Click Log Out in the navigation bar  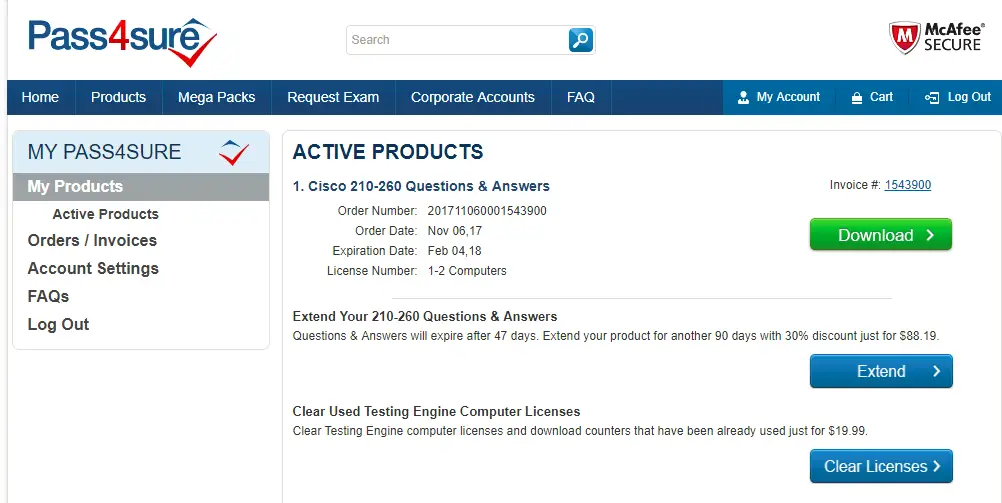pyautogui.click(x=958, y=97)
